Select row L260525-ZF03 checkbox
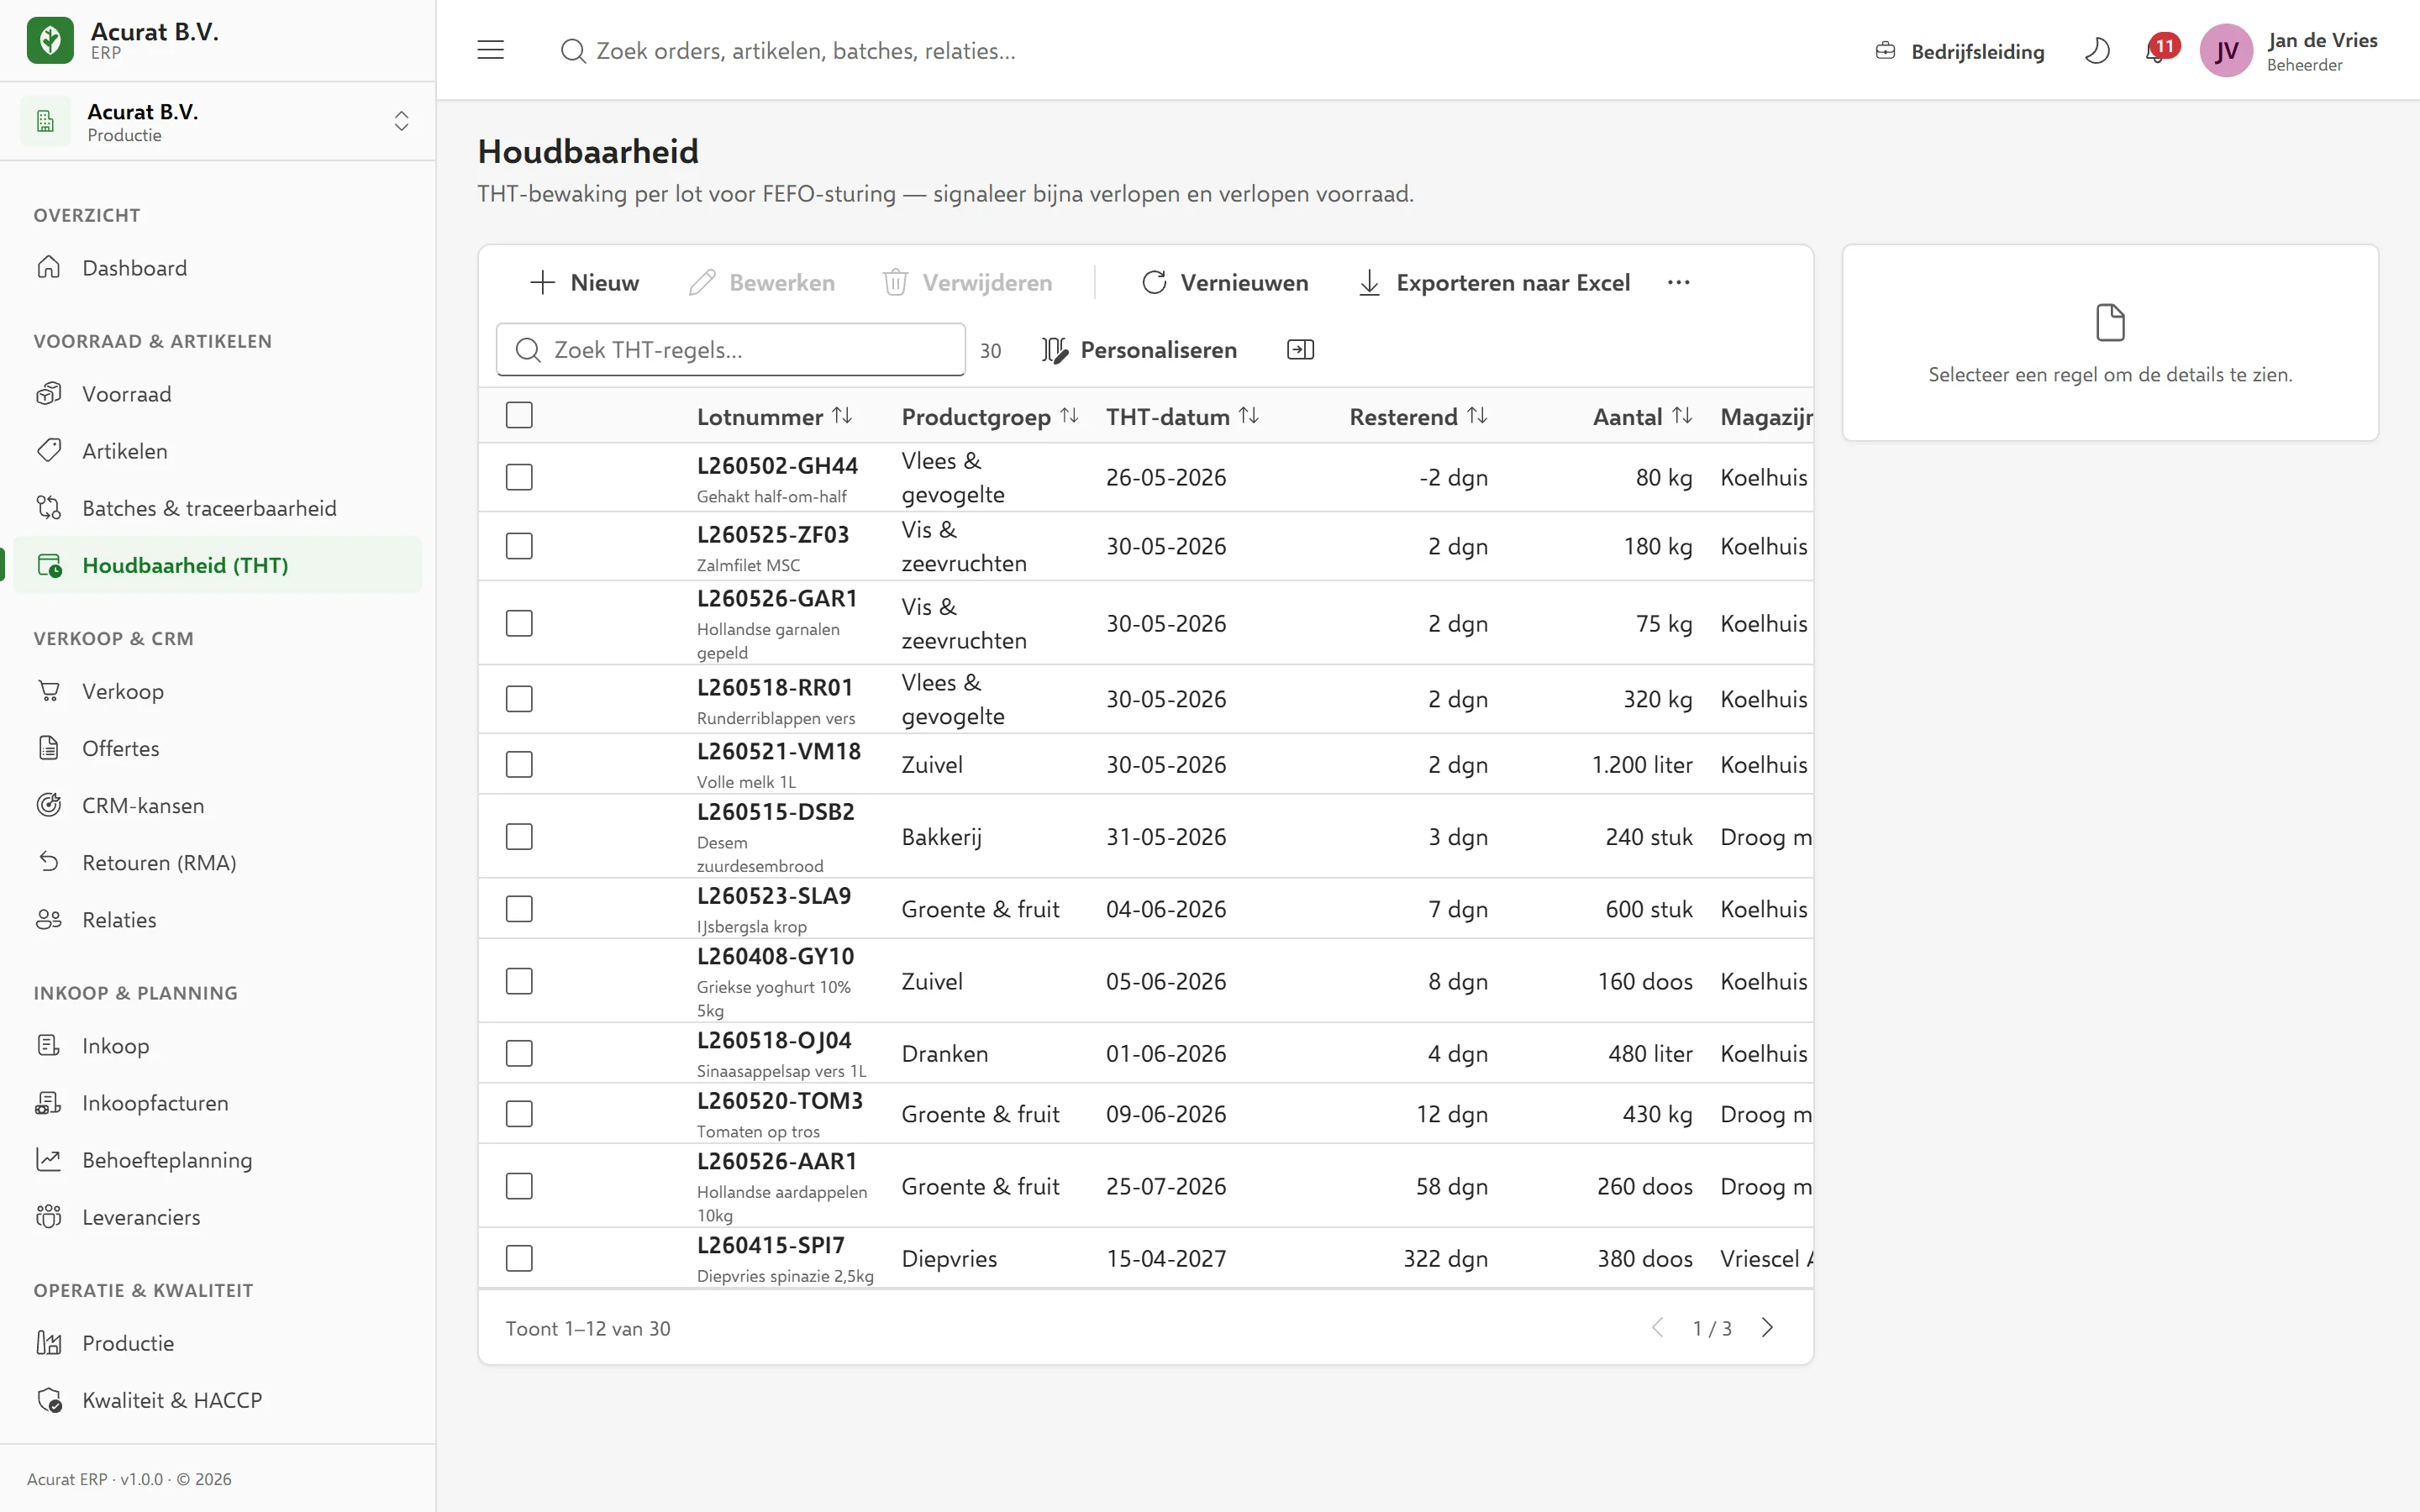 coord(519,546)
